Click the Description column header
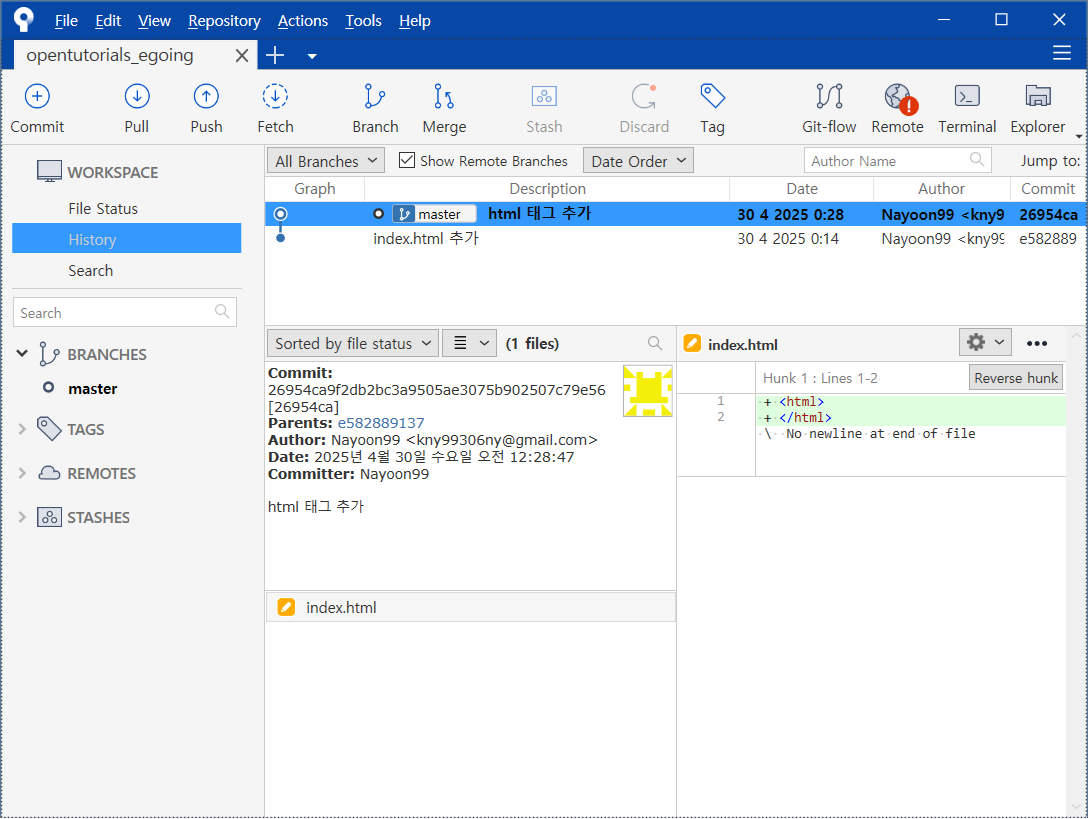Image resolution: width=1088 pixels, height=819 pixels. (x=547, y=189)
